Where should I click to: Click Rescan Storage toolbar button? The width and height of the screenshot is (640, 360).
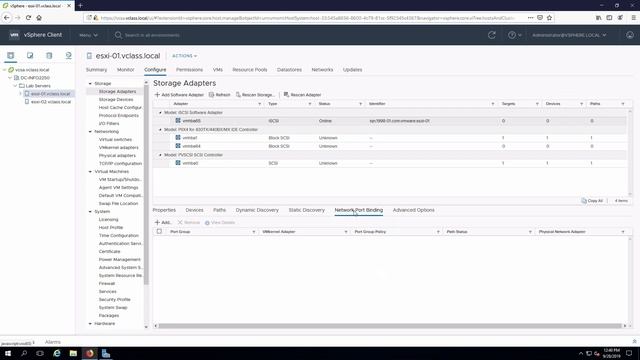coord(255,95)
